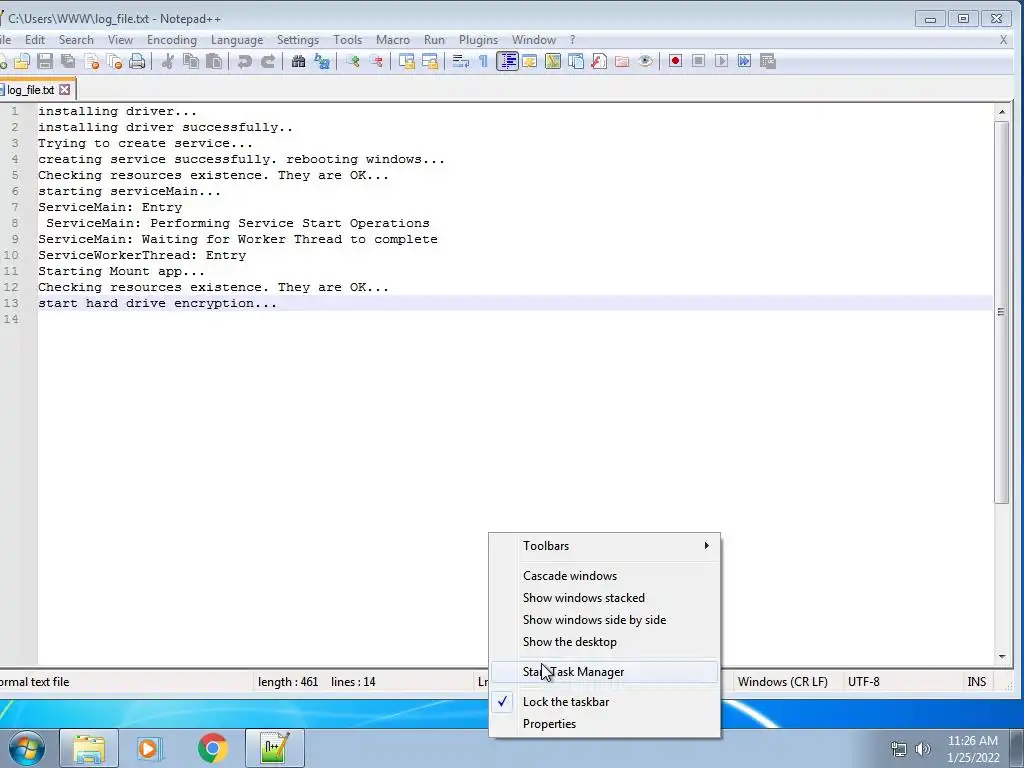
Task: Toggle Word Wrap in the toolbar
Action: [x=461, y=61]
